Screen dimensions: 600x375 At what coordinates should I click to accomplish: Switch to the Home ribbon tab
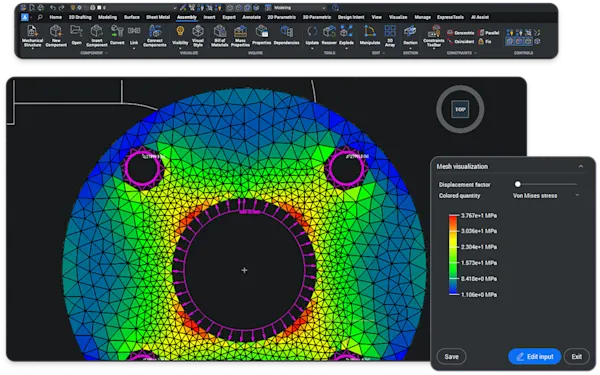click(x=55, y=17)
